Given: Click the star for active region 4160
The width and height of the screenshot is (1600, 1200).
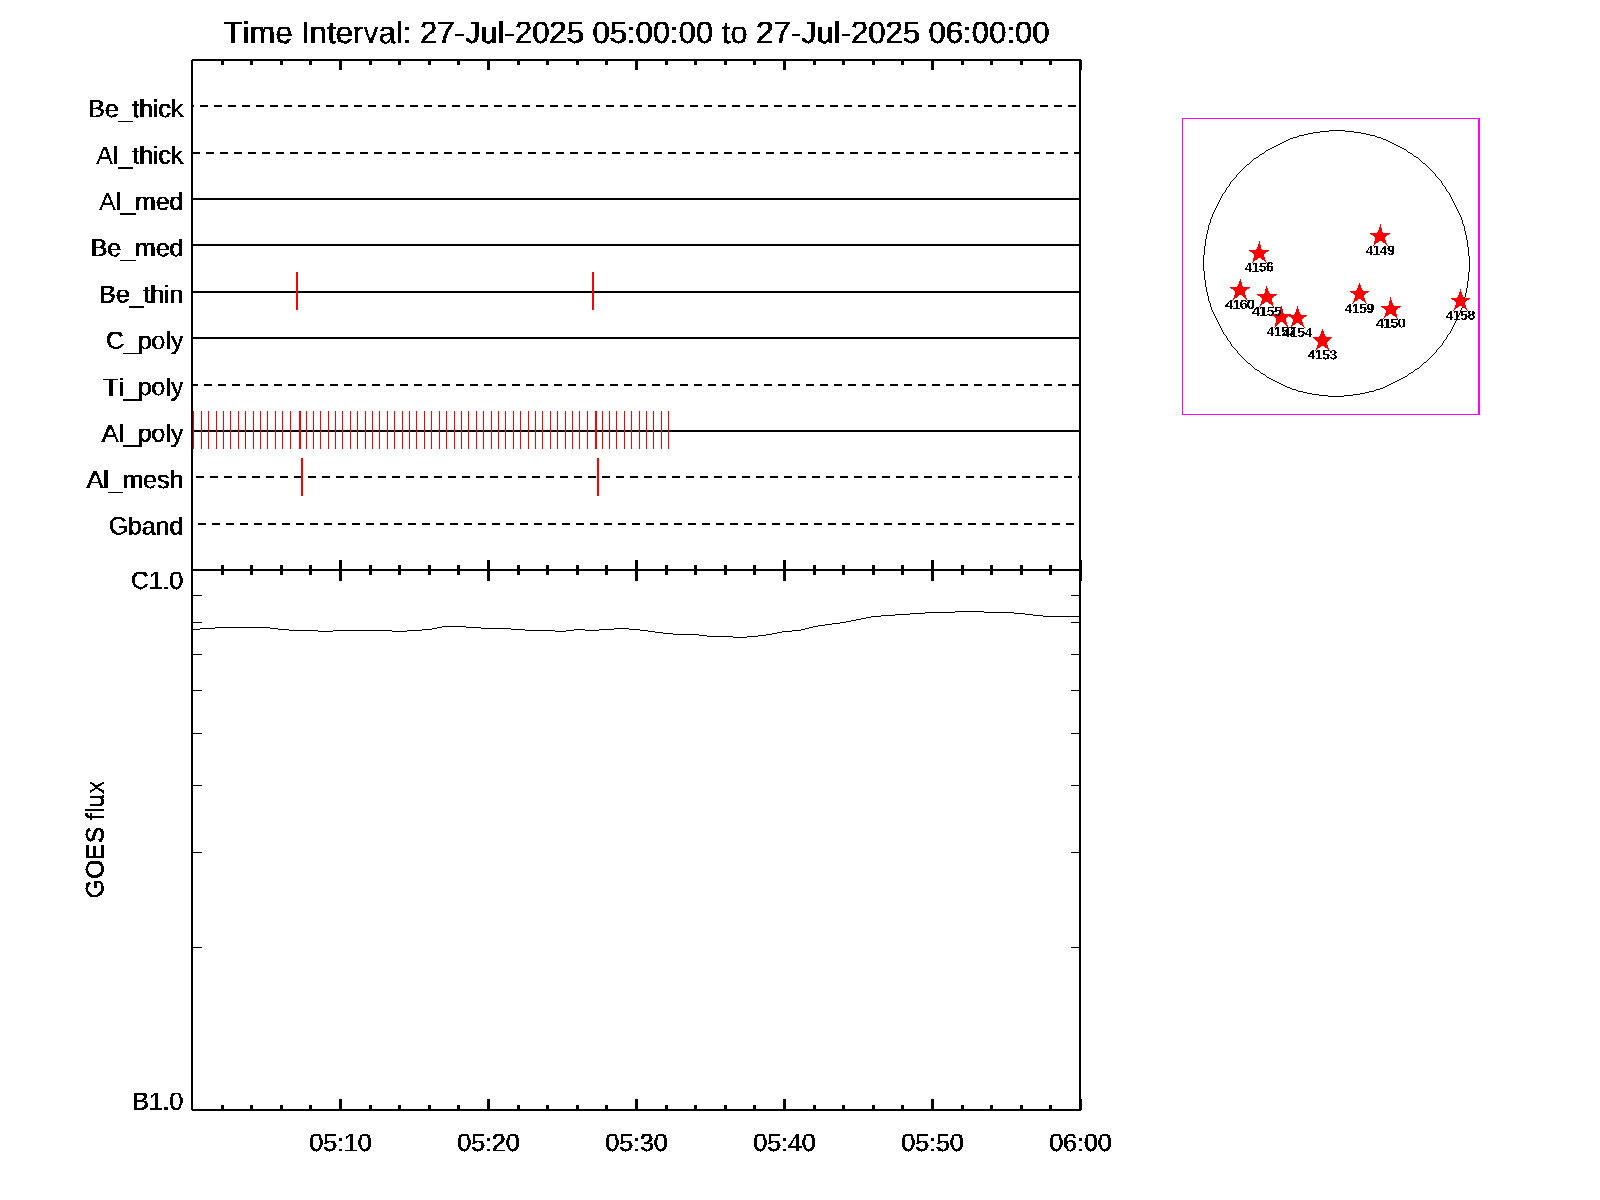Looking at the screenshot, I should [1240, 290].
